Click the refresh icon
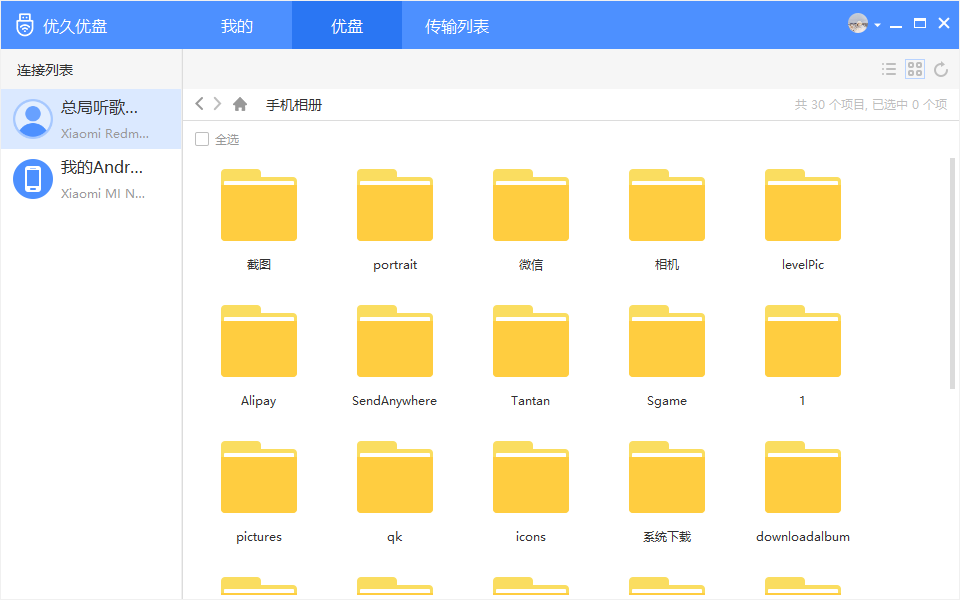This screenshot has height=600, width=960. coord(940,69)
